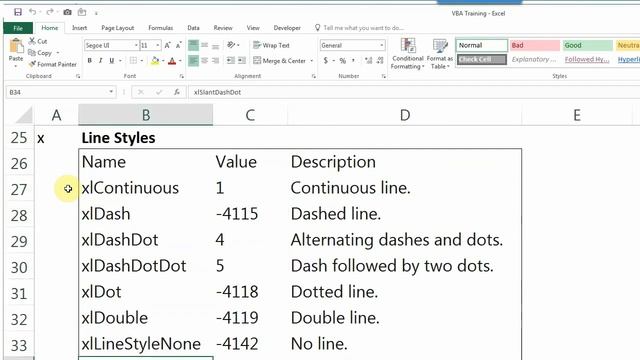Switch to the Formulas tab
This screenshot has width=640, height=360.
tap(160, 28)
